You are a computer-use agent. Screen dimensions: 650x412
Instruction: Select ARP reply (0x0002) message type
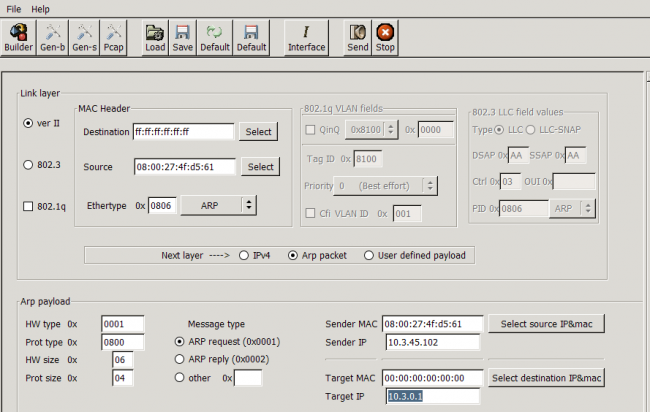(180, 359)
